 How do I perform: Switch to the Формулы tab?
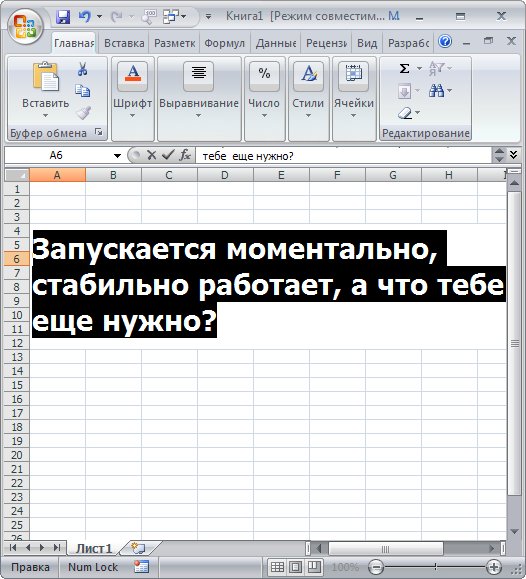(225, 43)
